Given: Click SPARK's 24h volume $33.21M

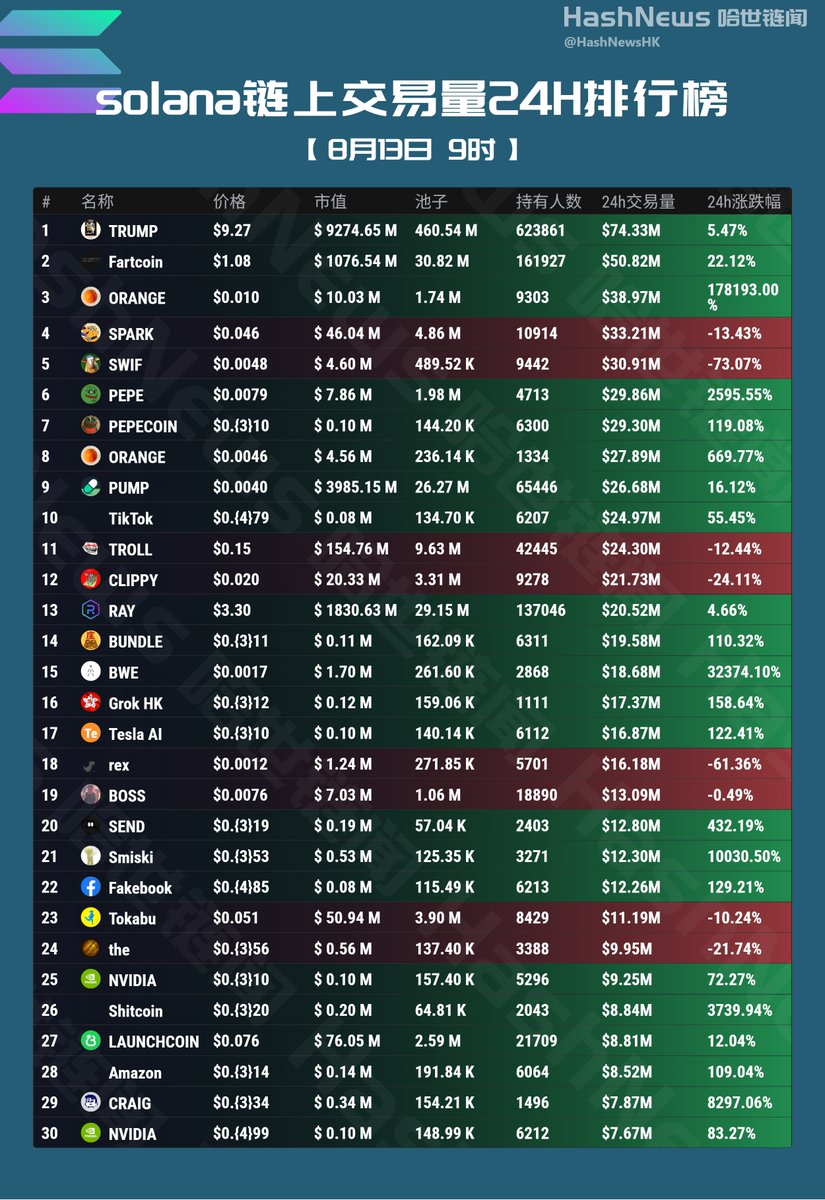Looking at the screenshot, I should tap(631, 334).
